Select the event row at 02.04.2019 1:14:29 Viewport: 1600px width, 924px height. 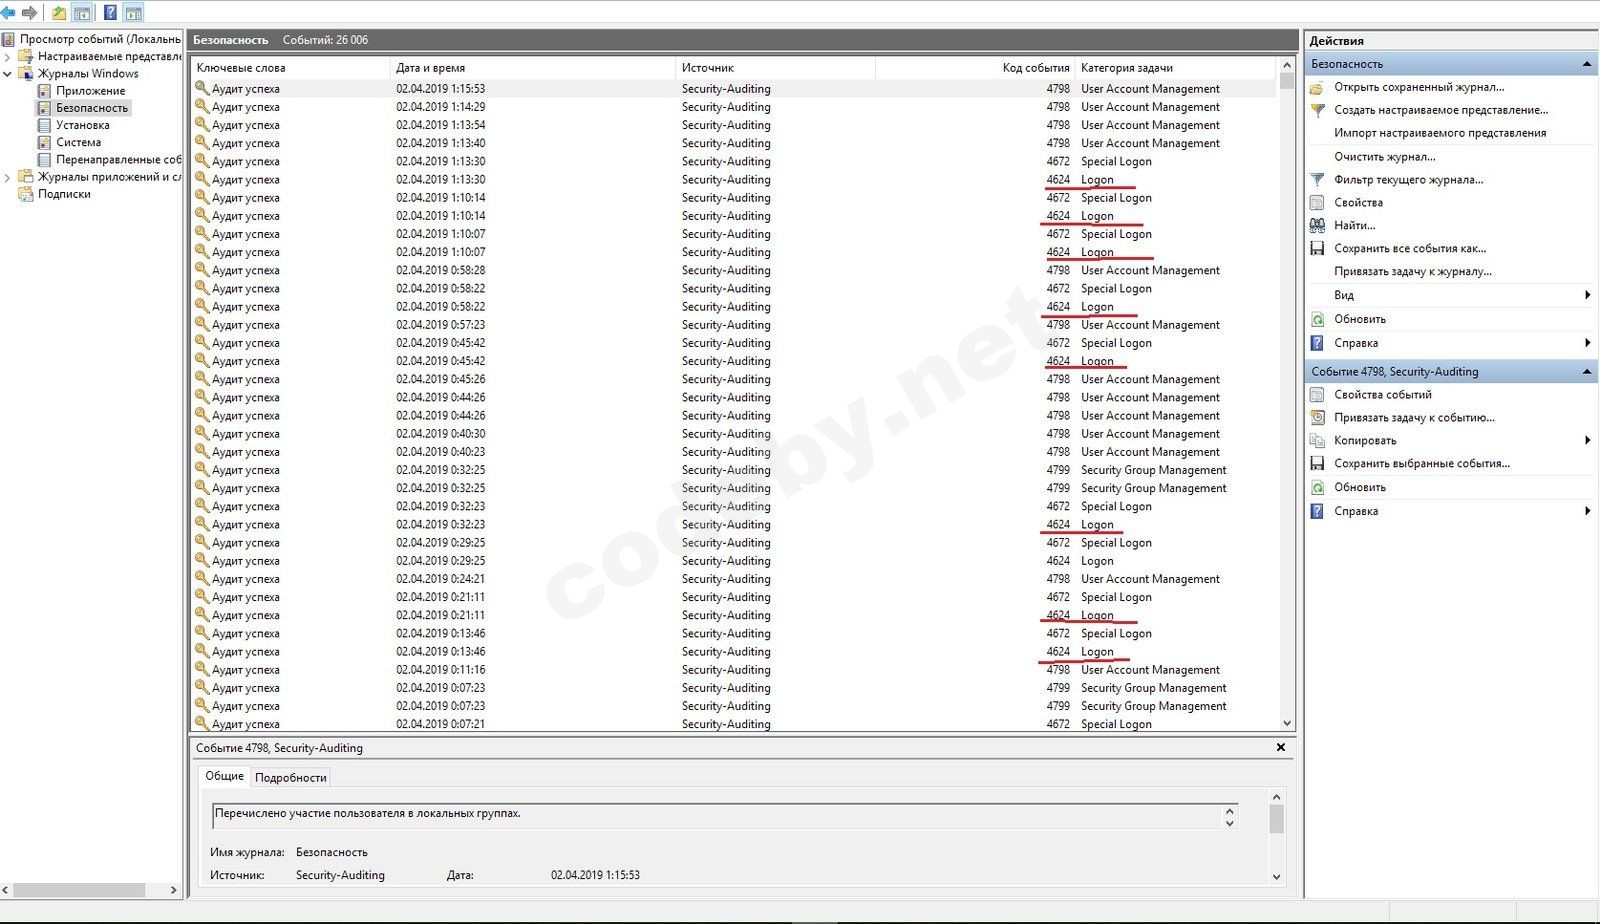pos(735,107)
